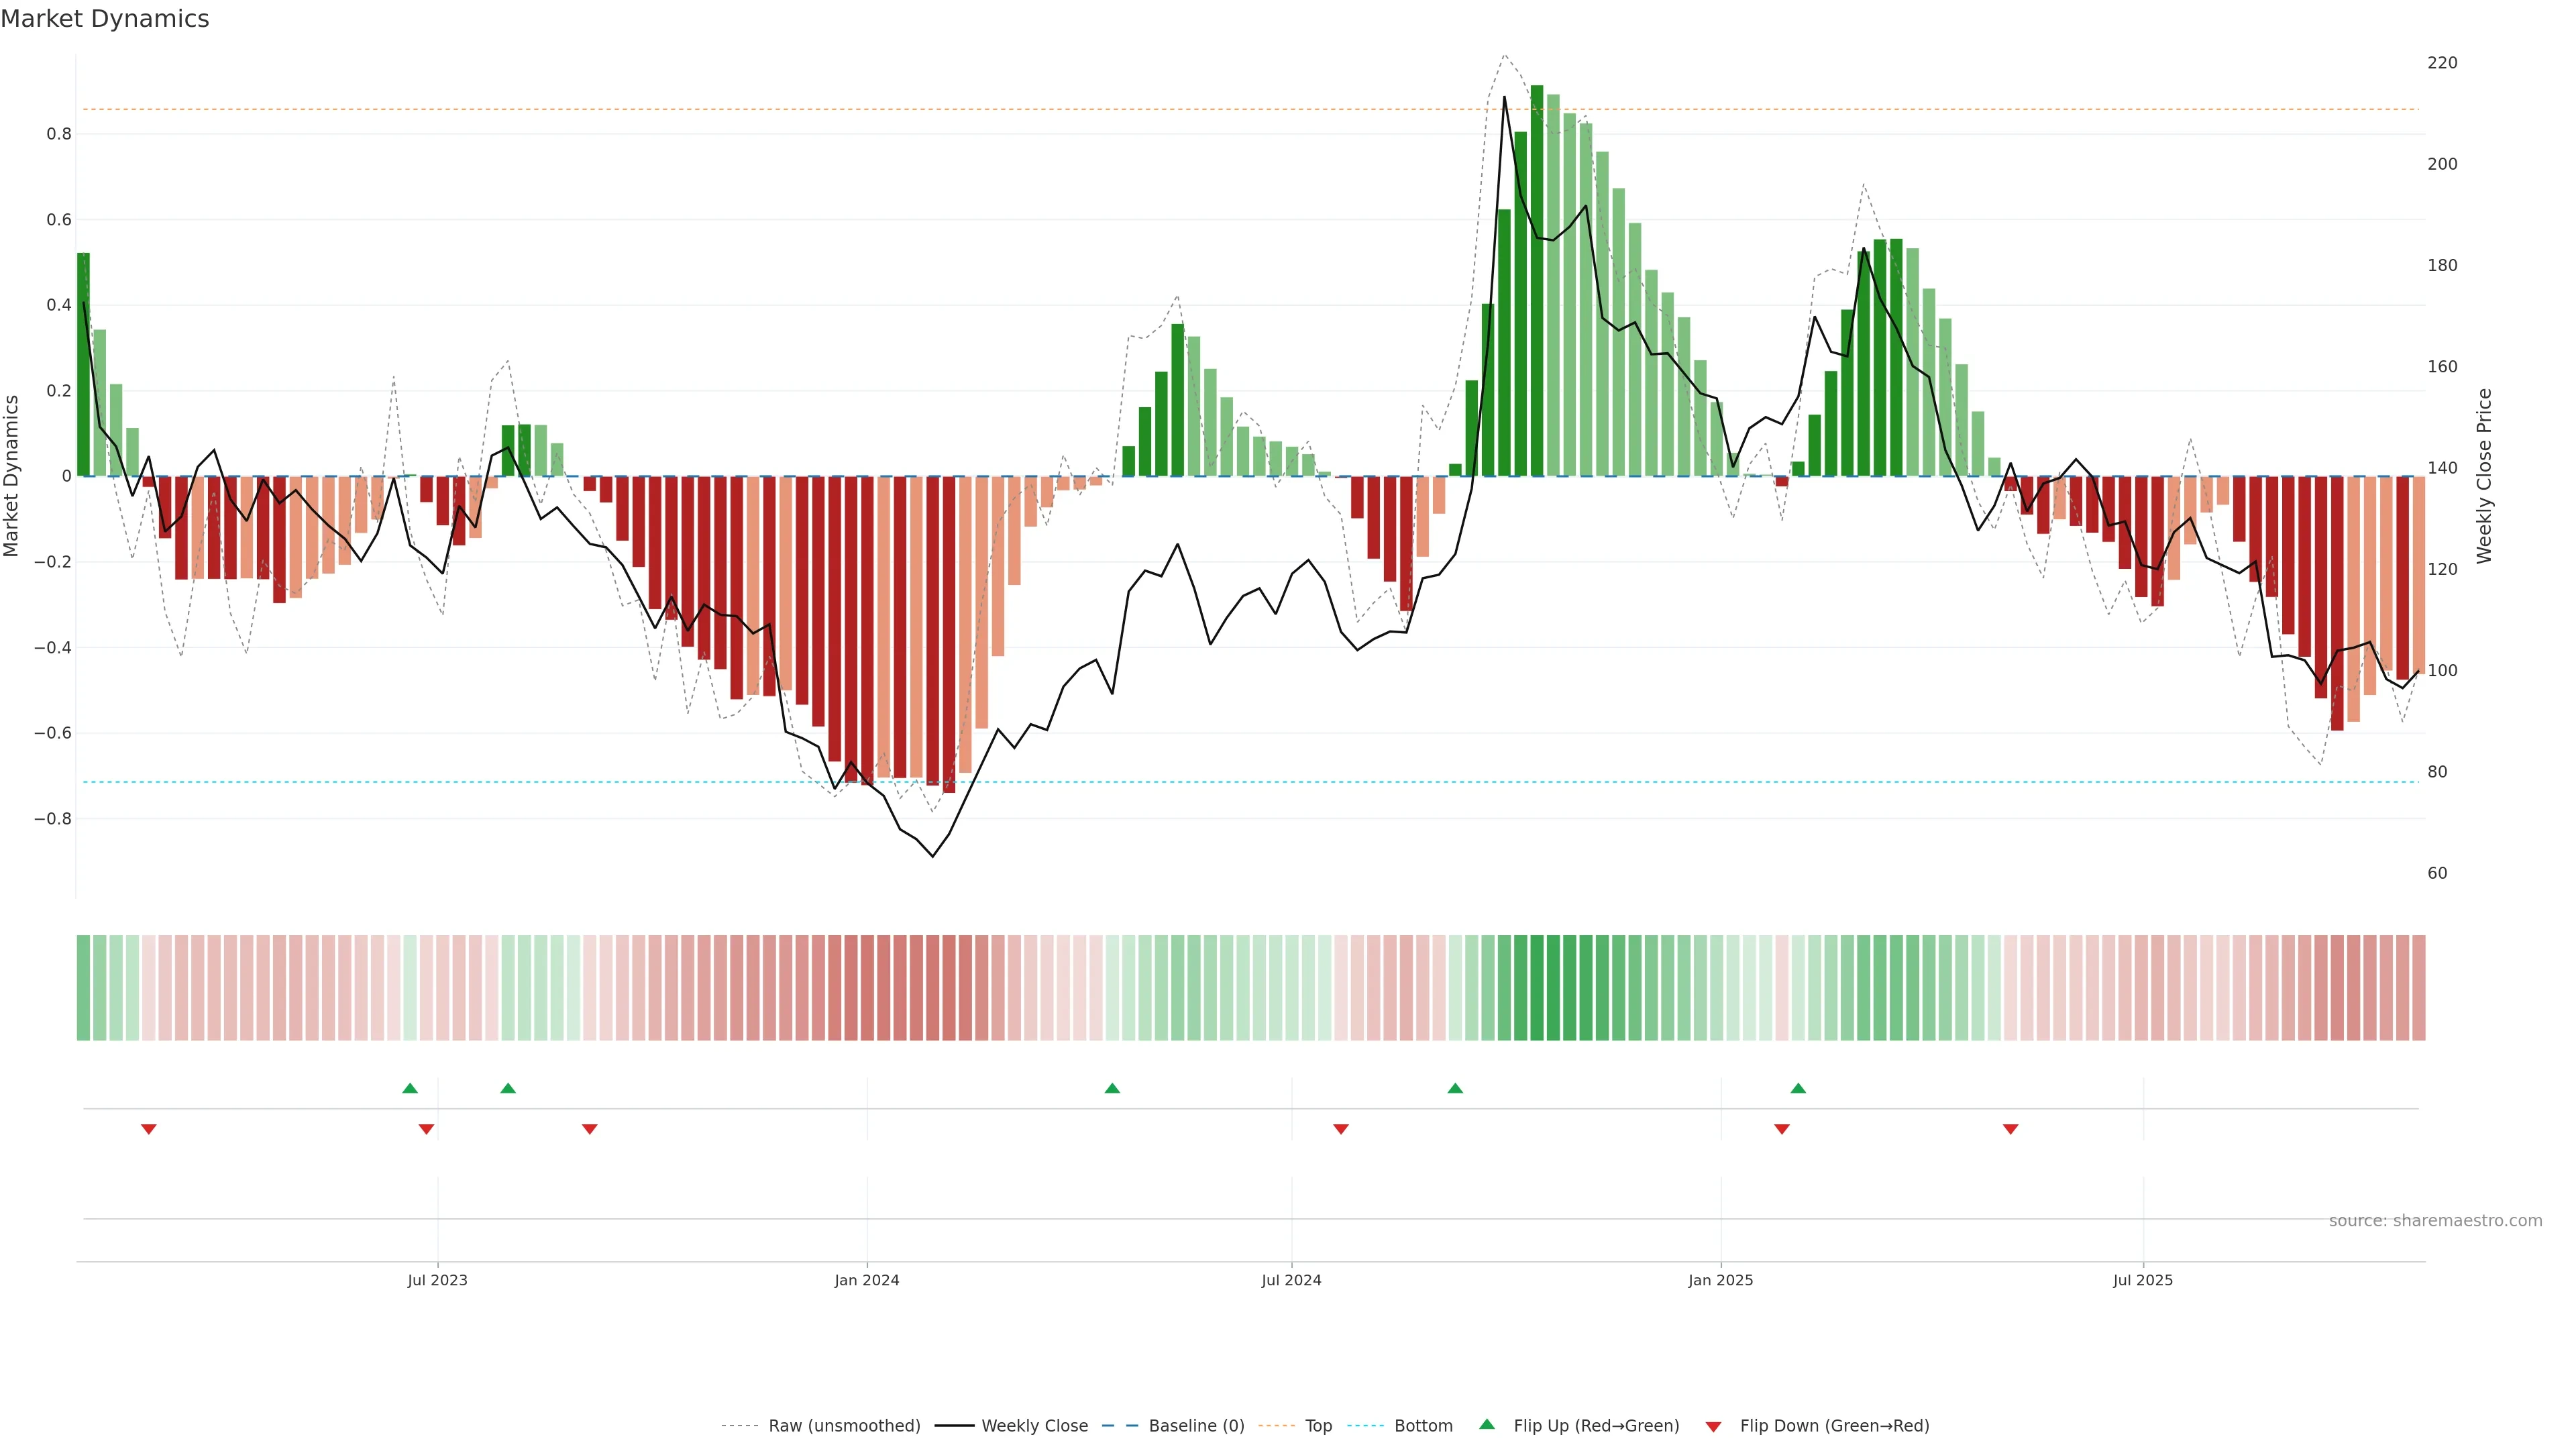Click the Market Dynamics chart title
This screenshot has width=2576, height=1449.
[x=105, y=19]
